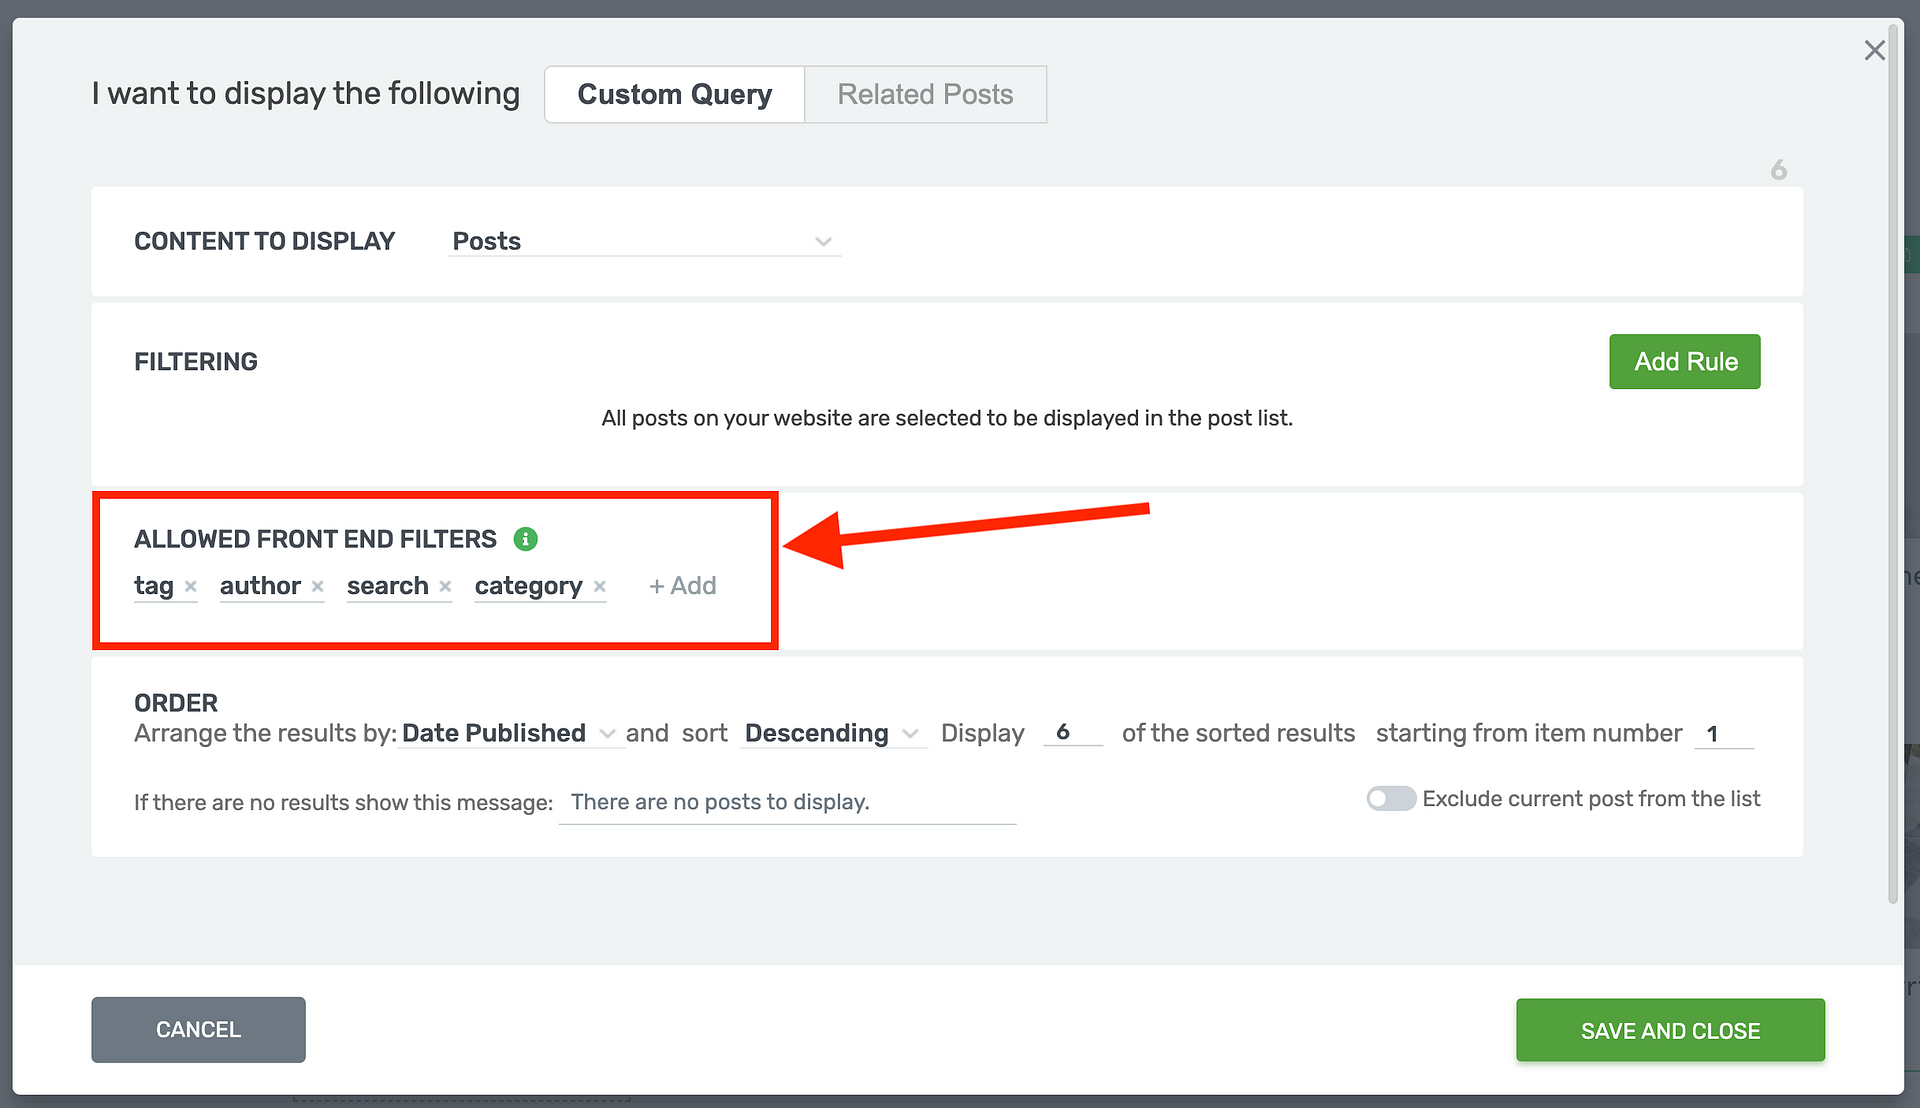Viewport: 1920px width, 1108px height.
Task: Close the query settings dialog
Action: (x=1875, y=50)
